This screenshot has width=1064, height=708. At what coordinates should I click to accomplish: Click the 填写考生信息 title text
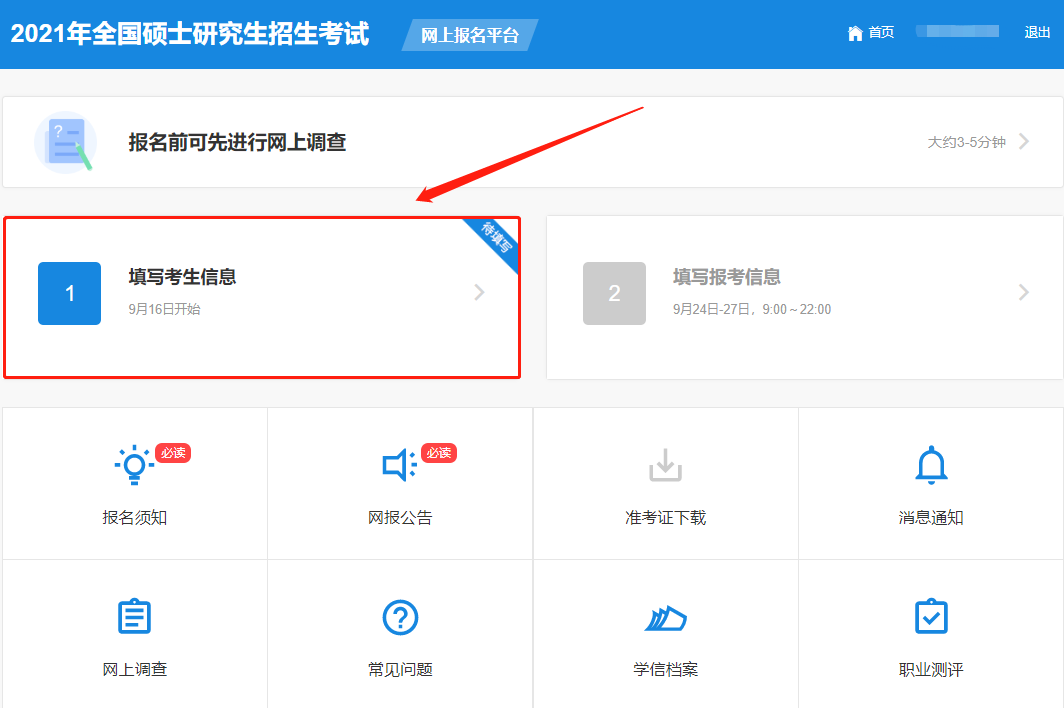point(183,277)
